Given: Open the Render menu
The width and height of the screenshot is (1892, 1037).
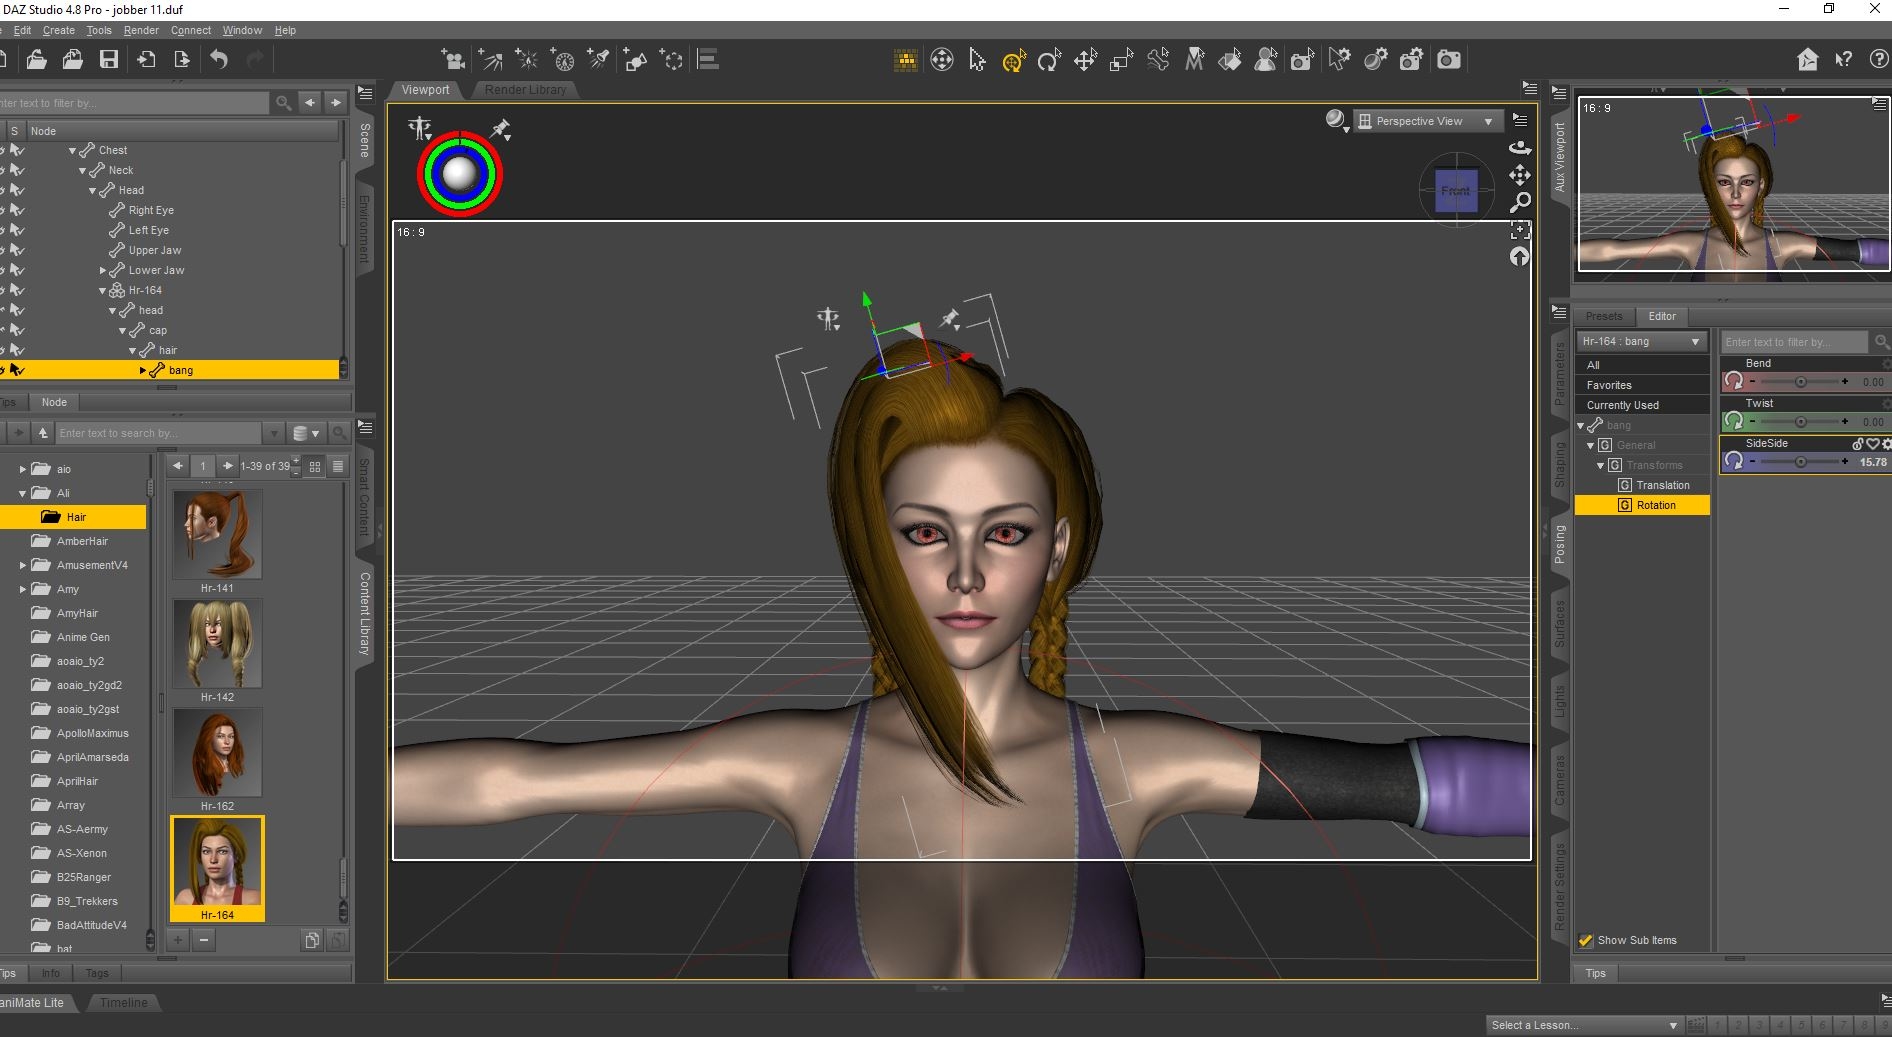Looking at the screenshot, I should coord(141,30).
